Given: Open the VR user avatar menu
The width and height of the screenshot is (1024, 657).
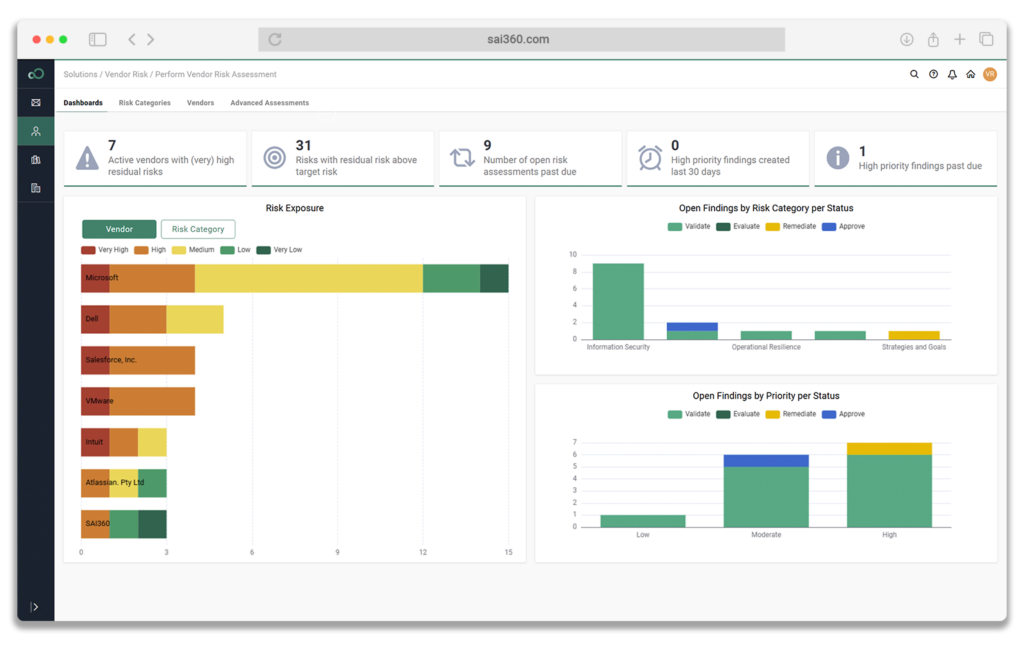Looking at the screenshot, I should point(989,74).
